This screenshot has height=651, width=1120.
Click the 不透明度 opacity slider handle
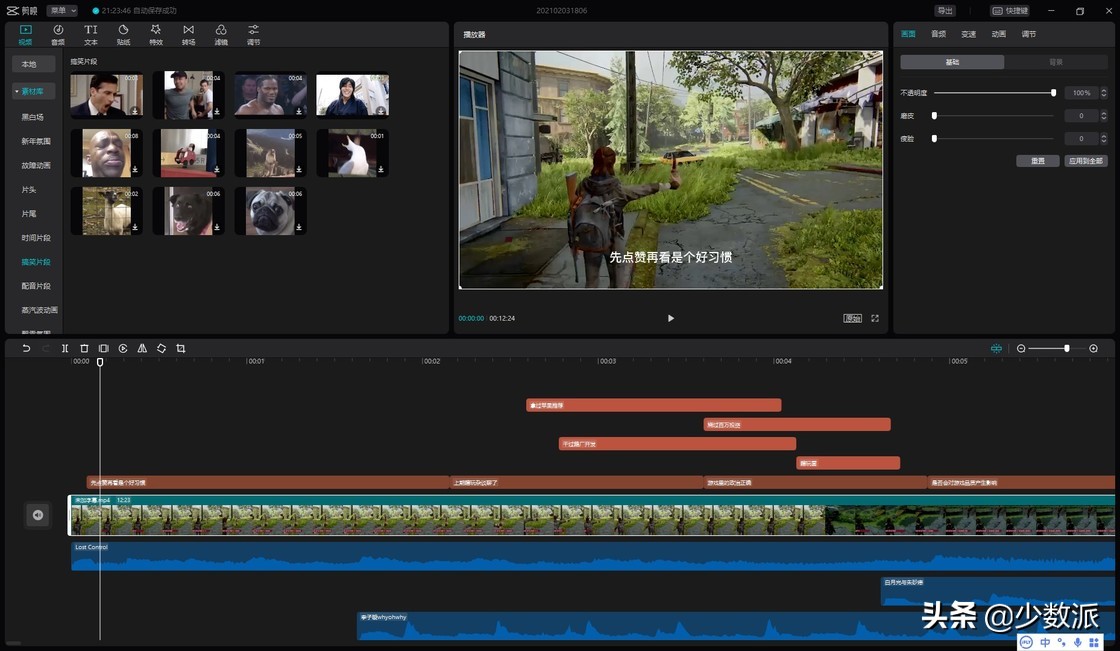[1053, 93]
